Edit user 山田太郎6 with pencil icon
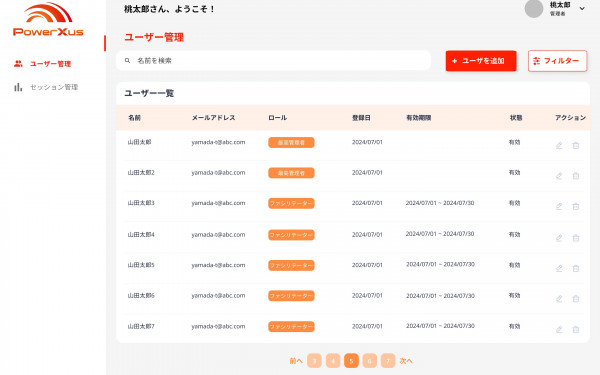Screen dimensions: 600x375 pos(559,299)
